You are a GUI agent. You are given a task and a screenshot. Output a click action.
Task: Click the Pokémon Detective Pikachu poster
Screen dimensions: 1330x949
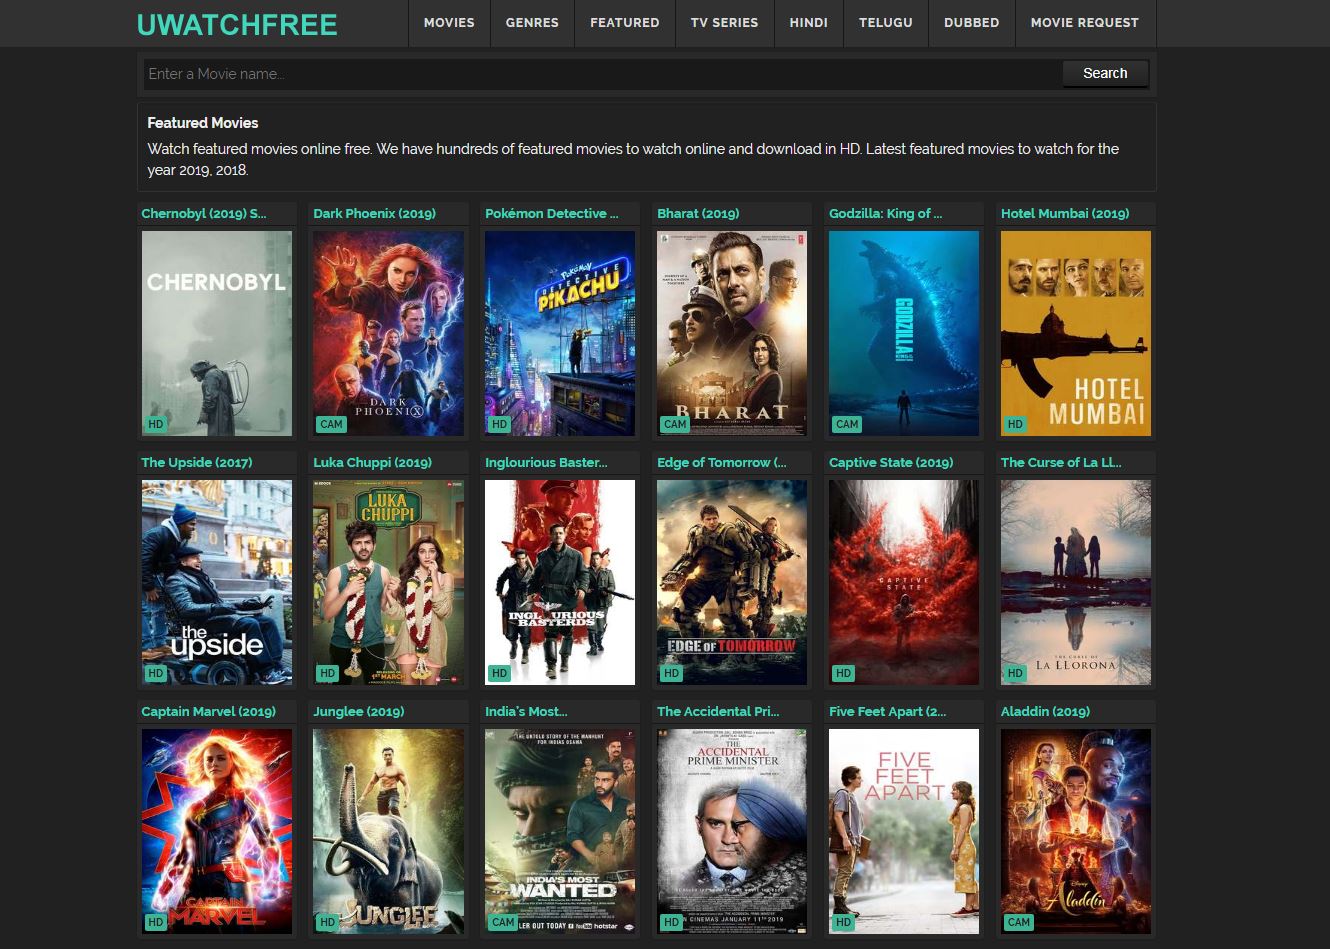pos(560,333)
